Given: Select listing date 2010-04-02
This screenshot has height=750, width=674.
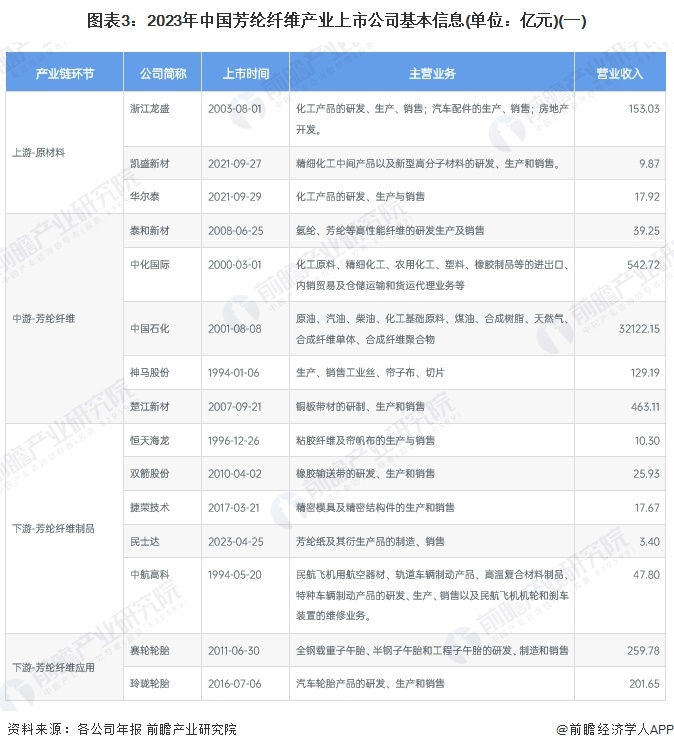Looking at the screenshot, I should pyautogui.click(x=235, y=474).
